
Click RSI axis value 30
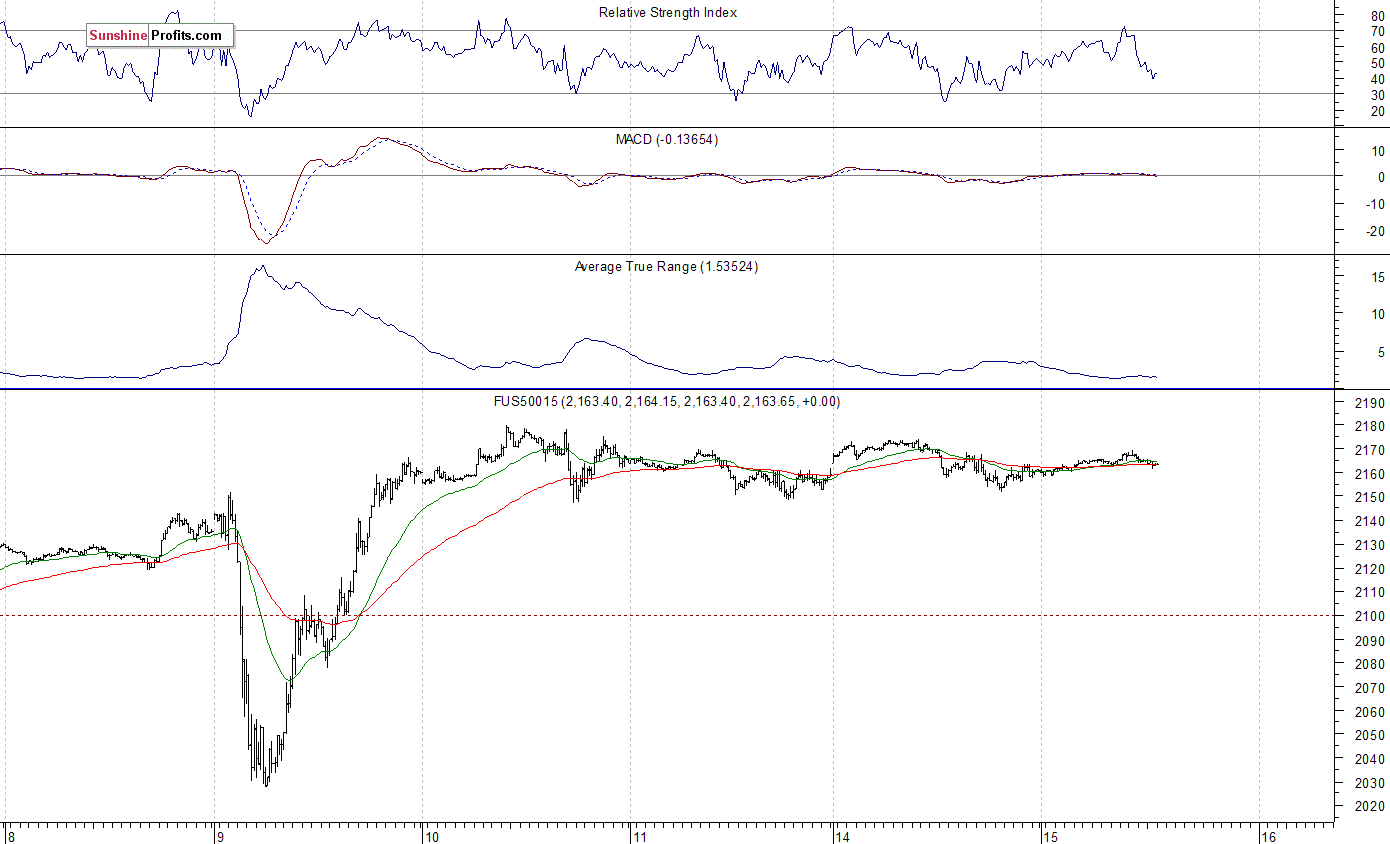(x=1378, y=95)
